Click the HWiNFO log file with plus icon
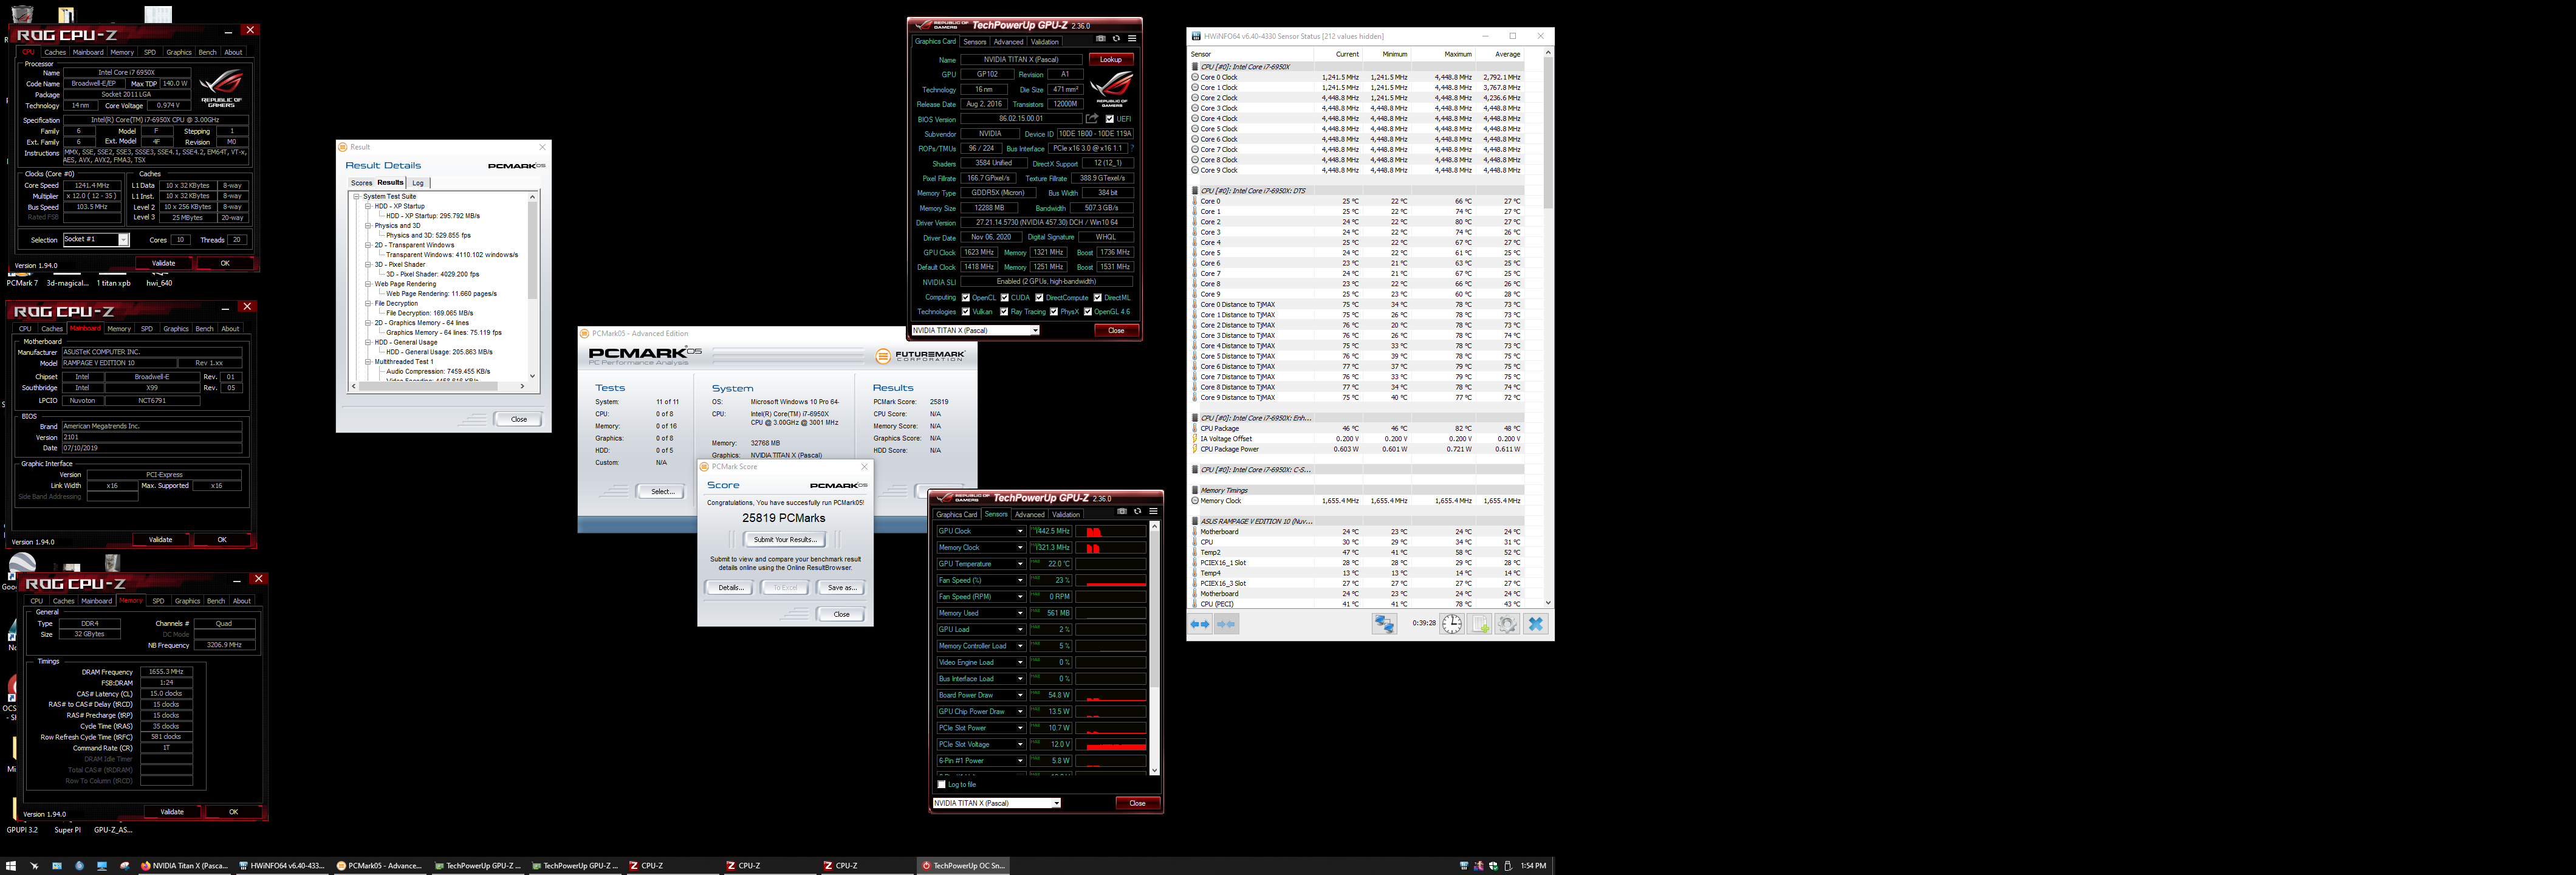Viewport: 2576px width, 875px height. click(x=1480, y=624)
